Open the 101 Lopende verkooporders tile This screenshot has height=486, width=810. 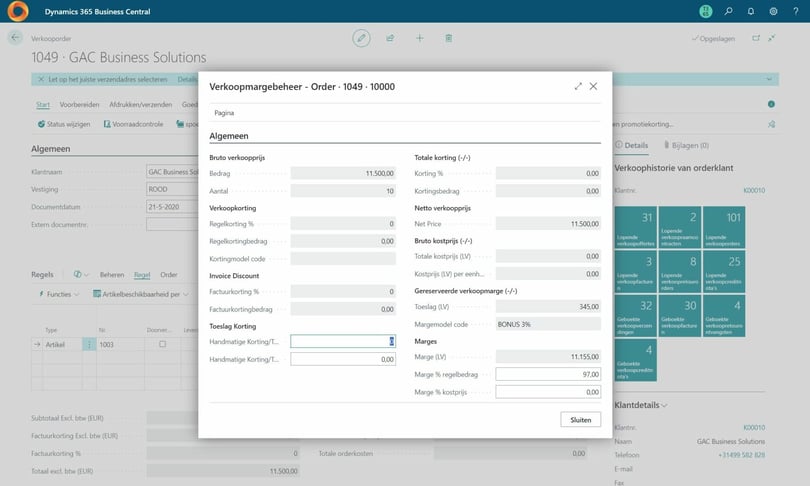pos(724,227)
